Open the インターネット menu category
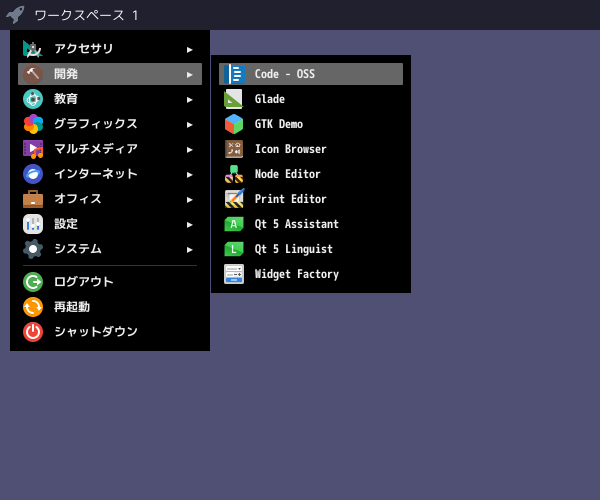 pos(110,174)
